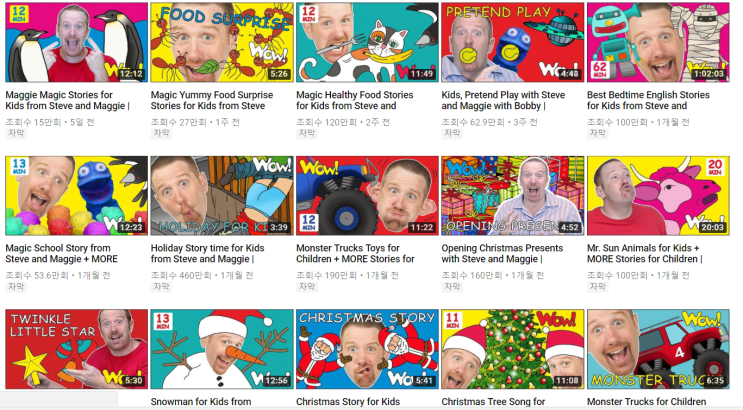
Task: Click the 자막 badge under Maggie Magic Stories
Action: click(16, 134)
